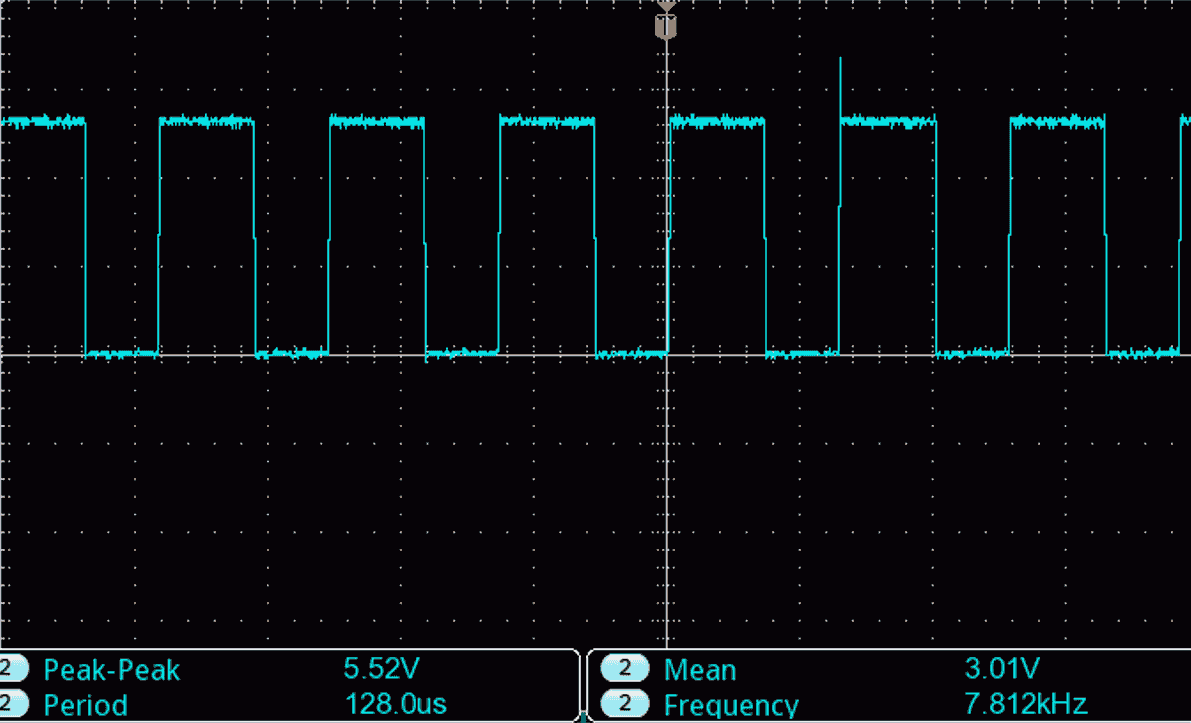Click the channel 2 badge beside Frequency
The height and width of the screenshot is (723, 1191).
pyautogui.click(x=625, y=704)
